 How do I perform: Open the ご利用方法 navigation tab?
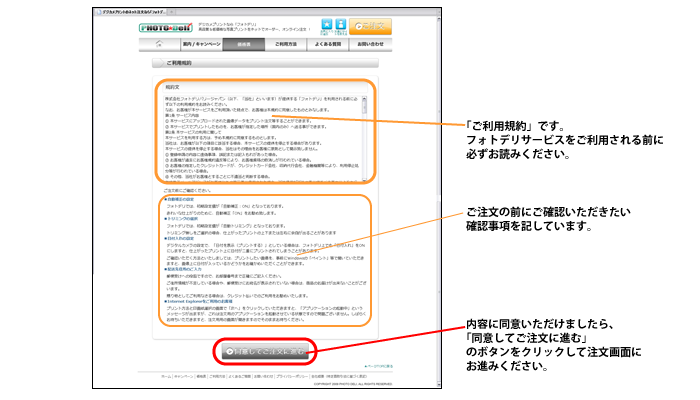(285, 45)
